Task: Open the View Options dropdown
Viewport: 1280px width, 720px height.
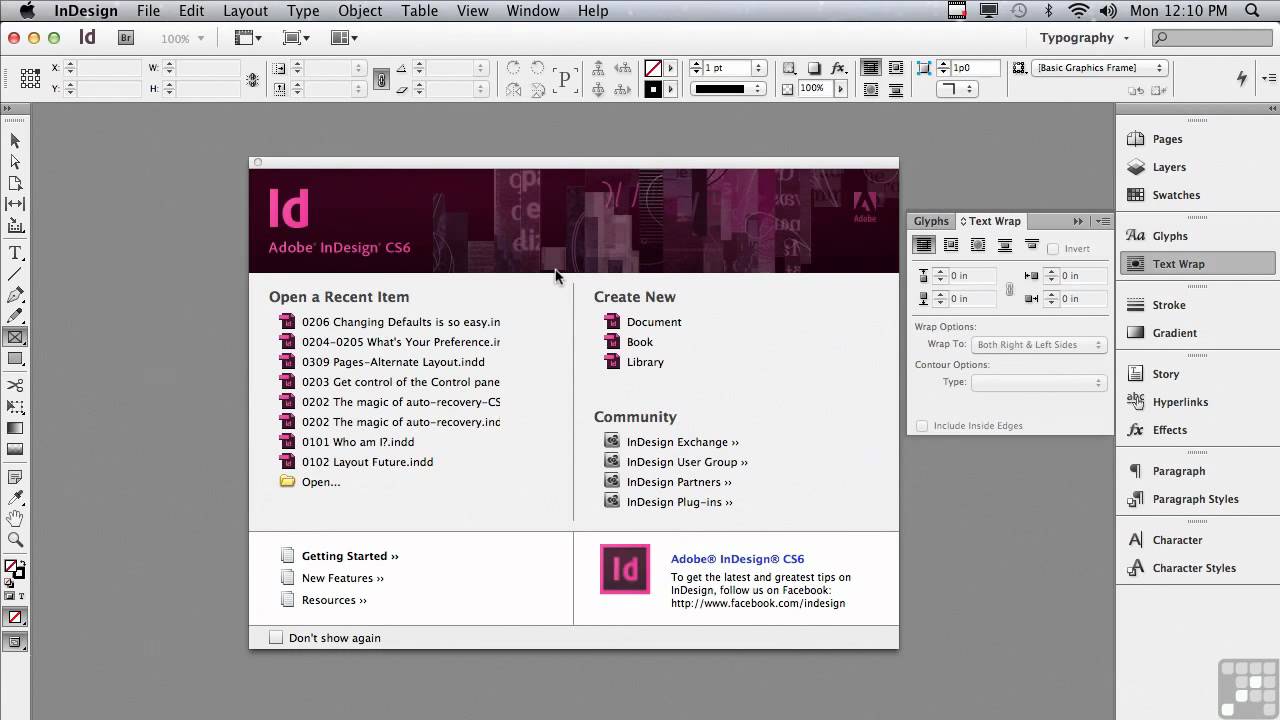Action: (247, 38)
